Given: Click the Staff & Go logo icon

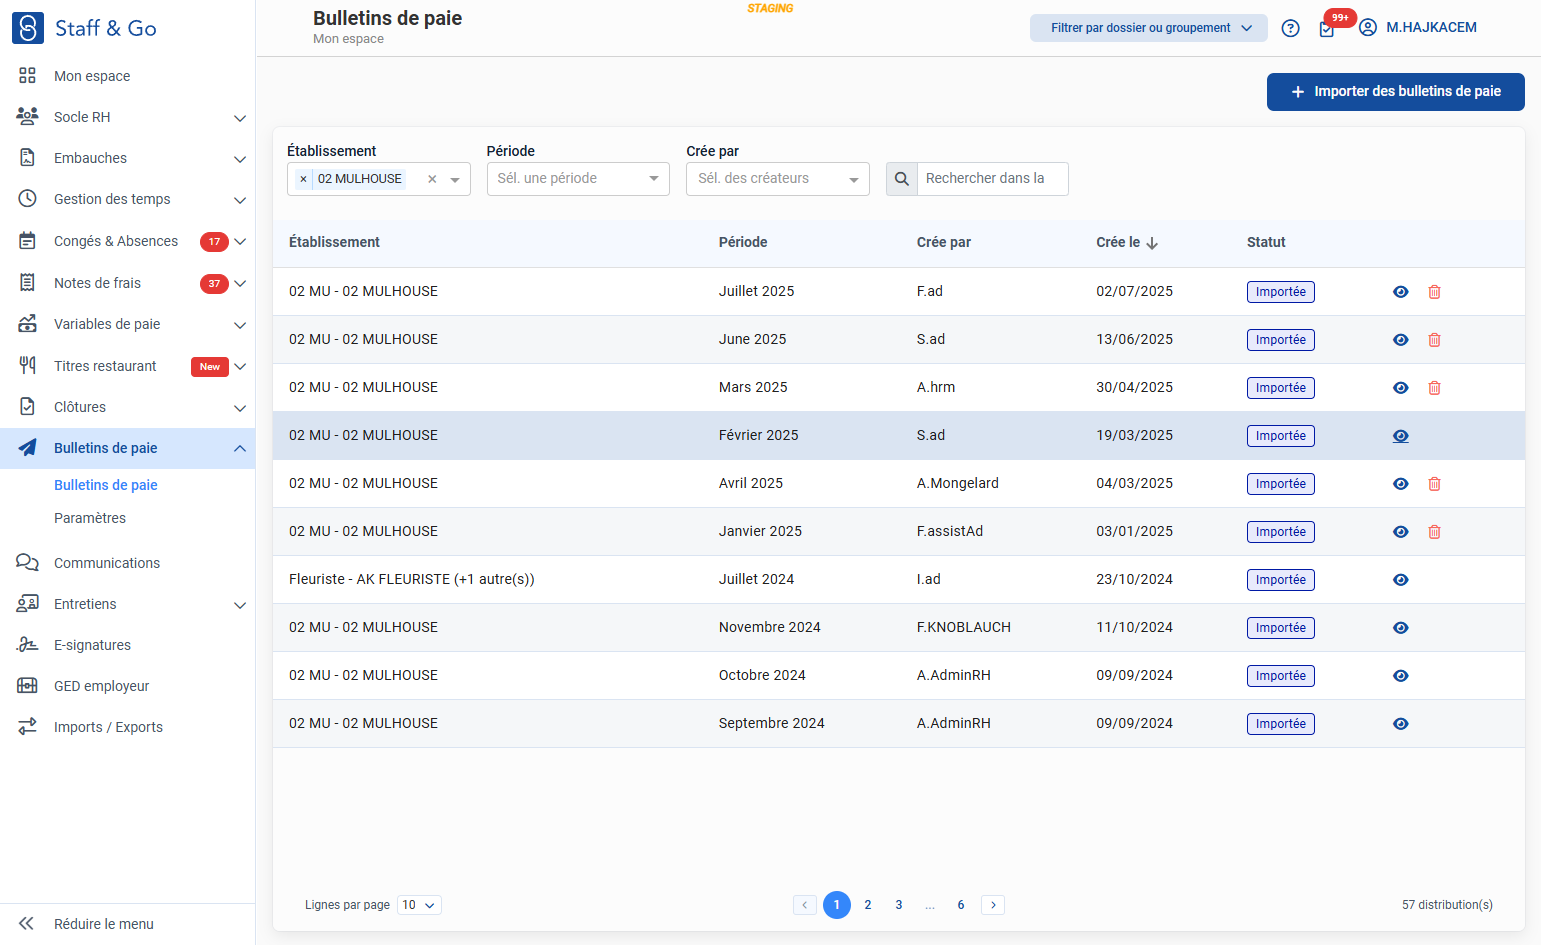Looking at the screenshot, I should point(28,28).
